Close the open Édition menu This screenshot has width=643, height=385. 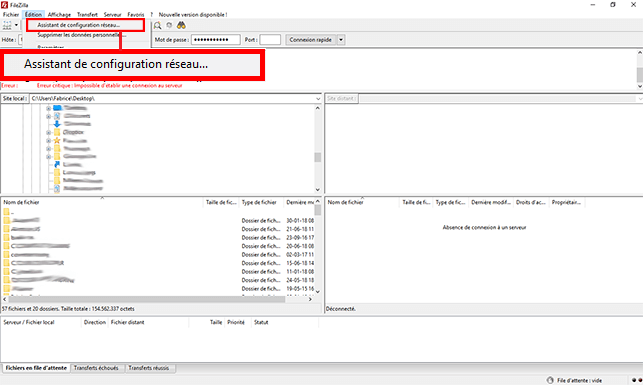33,14
